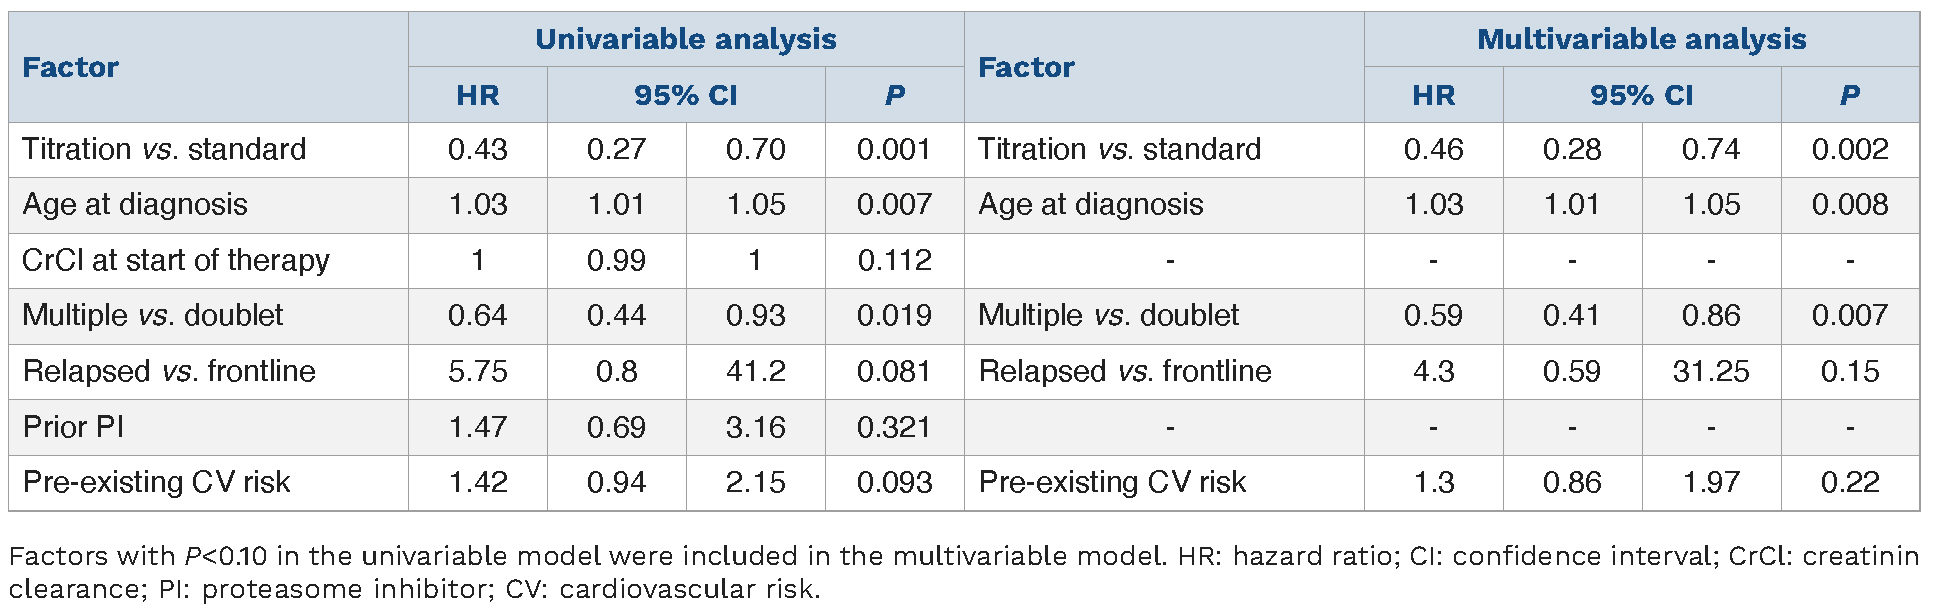Click the Multivariable analysis column header

1641,39
